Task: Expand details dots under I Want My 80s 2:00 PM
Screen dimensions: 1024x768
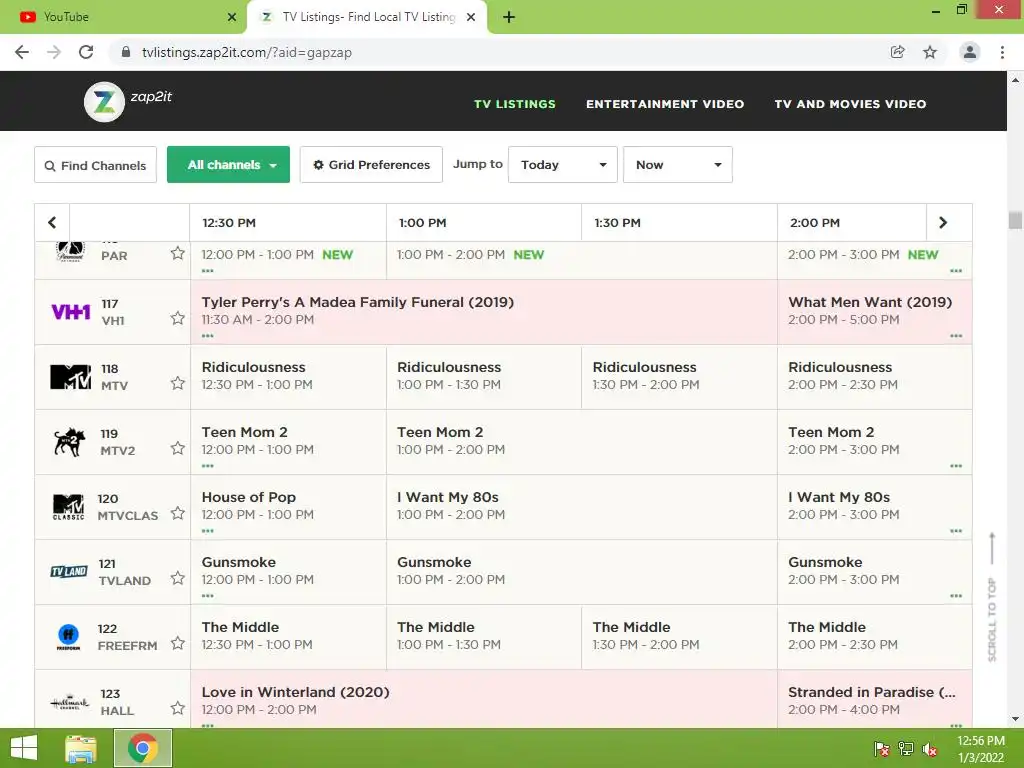Action: tap(956, 531)
